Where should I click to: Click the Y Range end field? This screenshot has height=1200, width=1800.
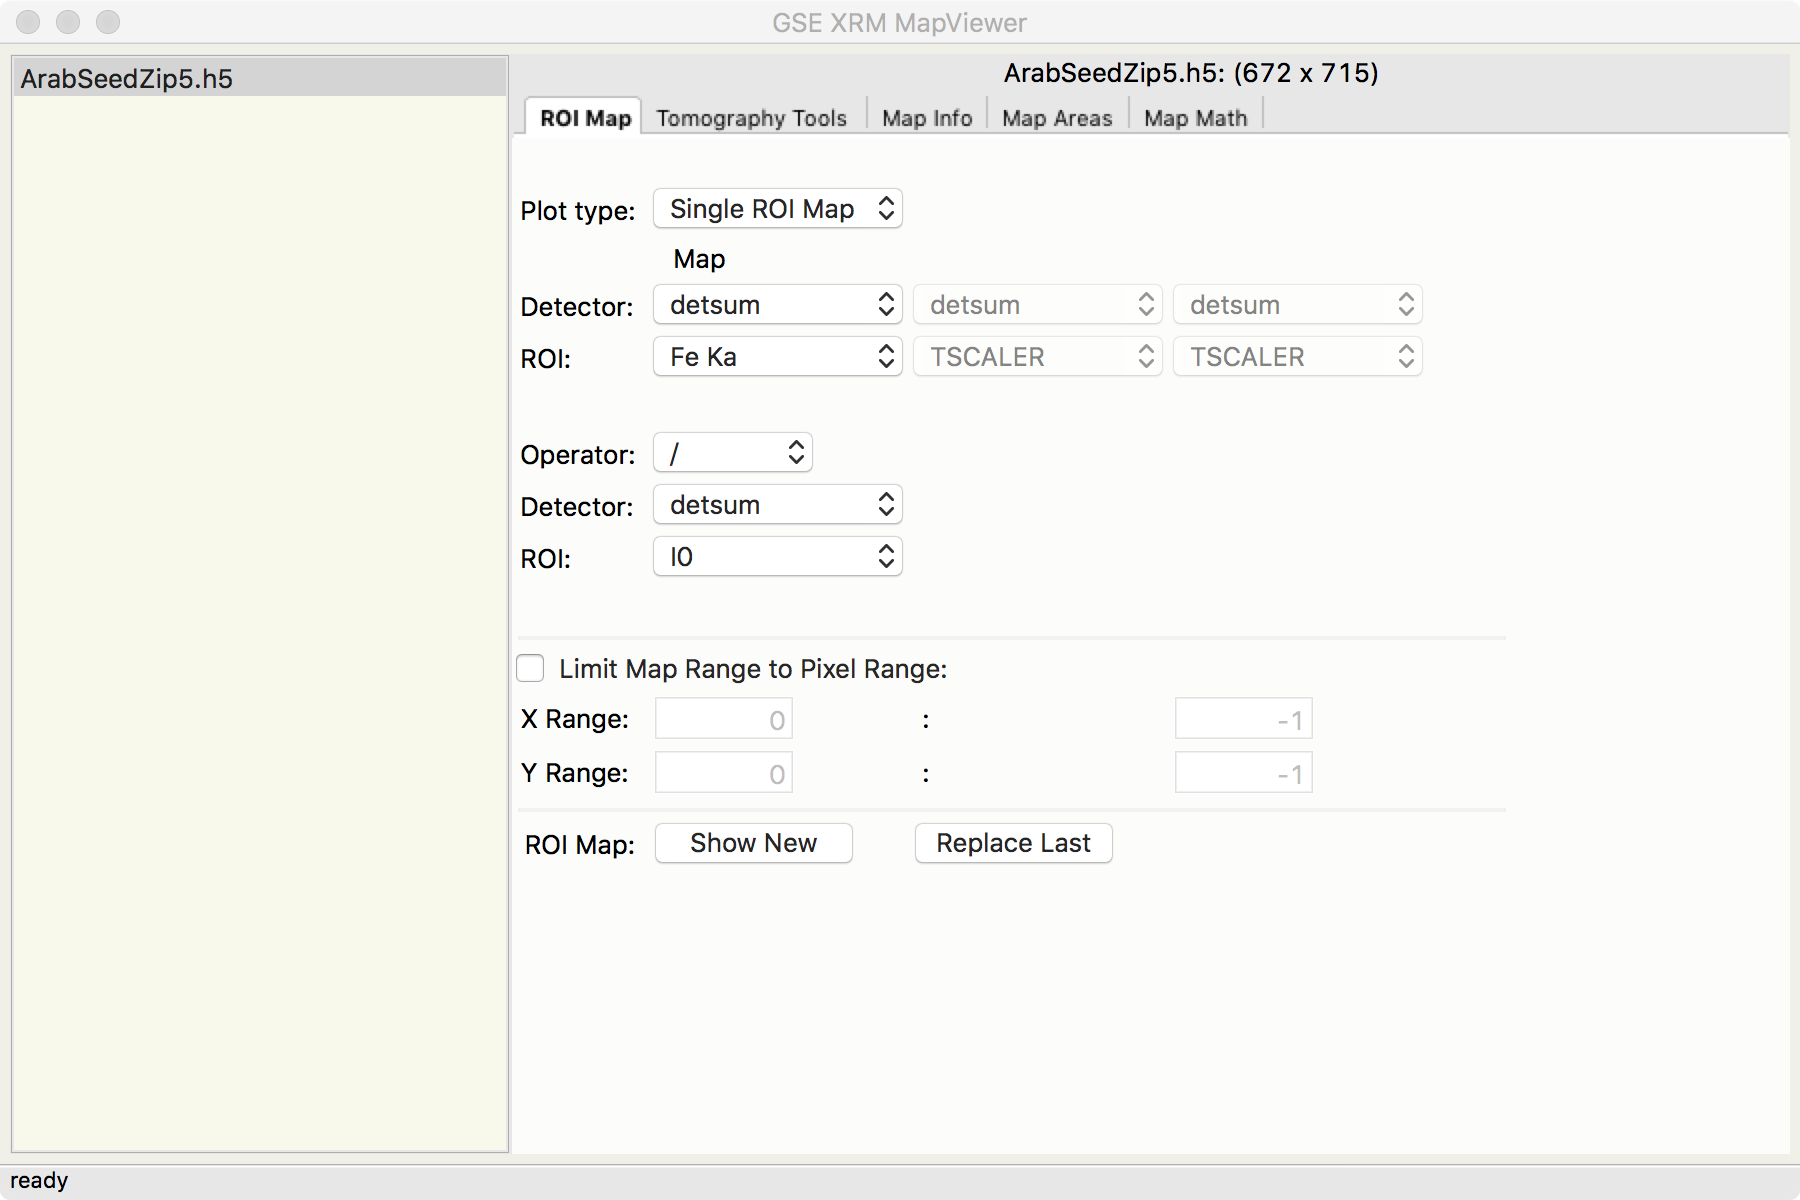point(1243,773)
